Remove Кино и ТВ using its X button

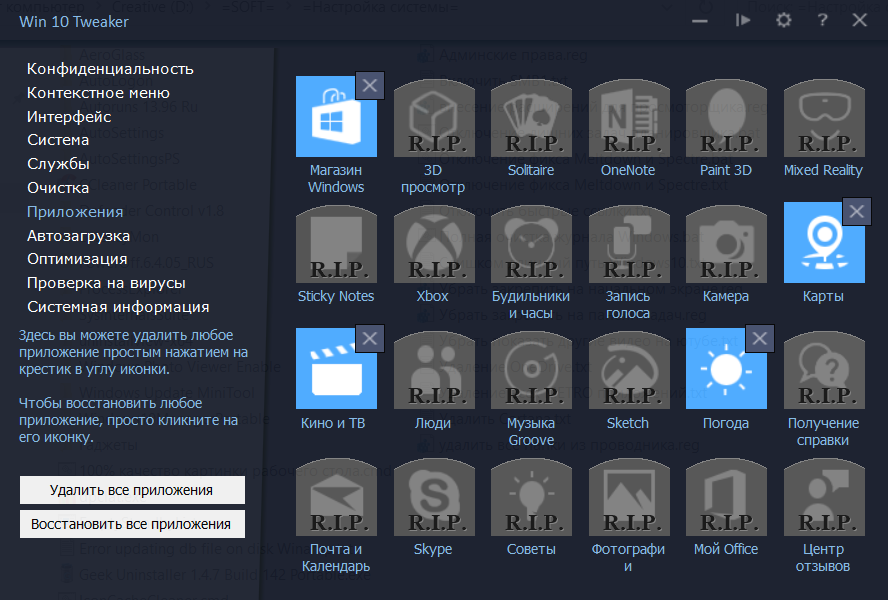(x=370, y=338)
